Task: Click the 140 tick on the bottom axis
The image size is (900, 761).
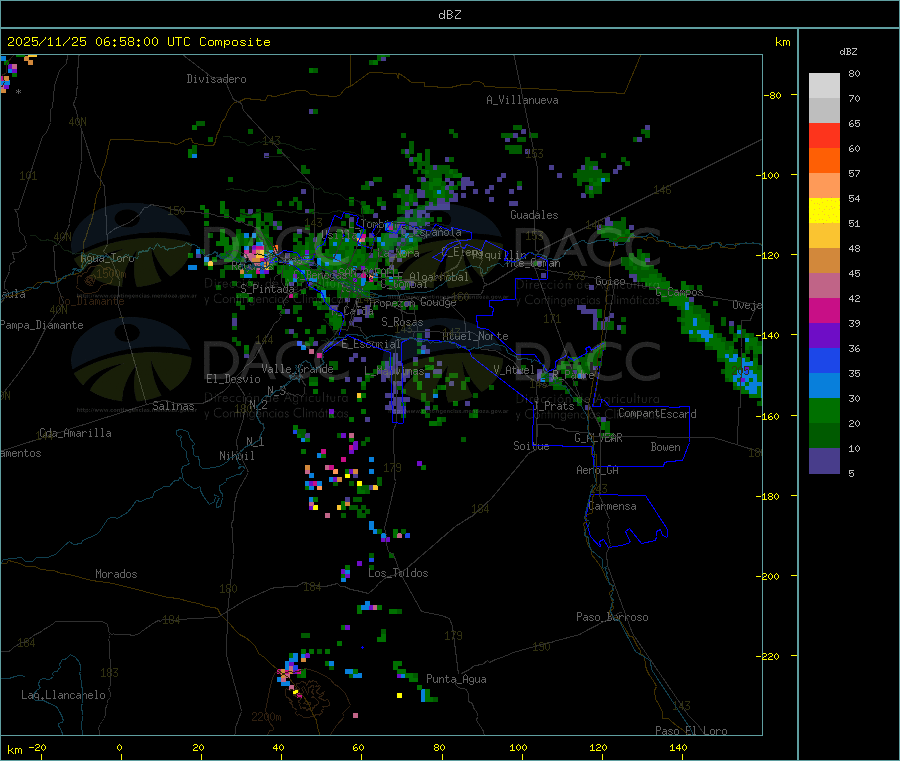Action: click(678, 748)
